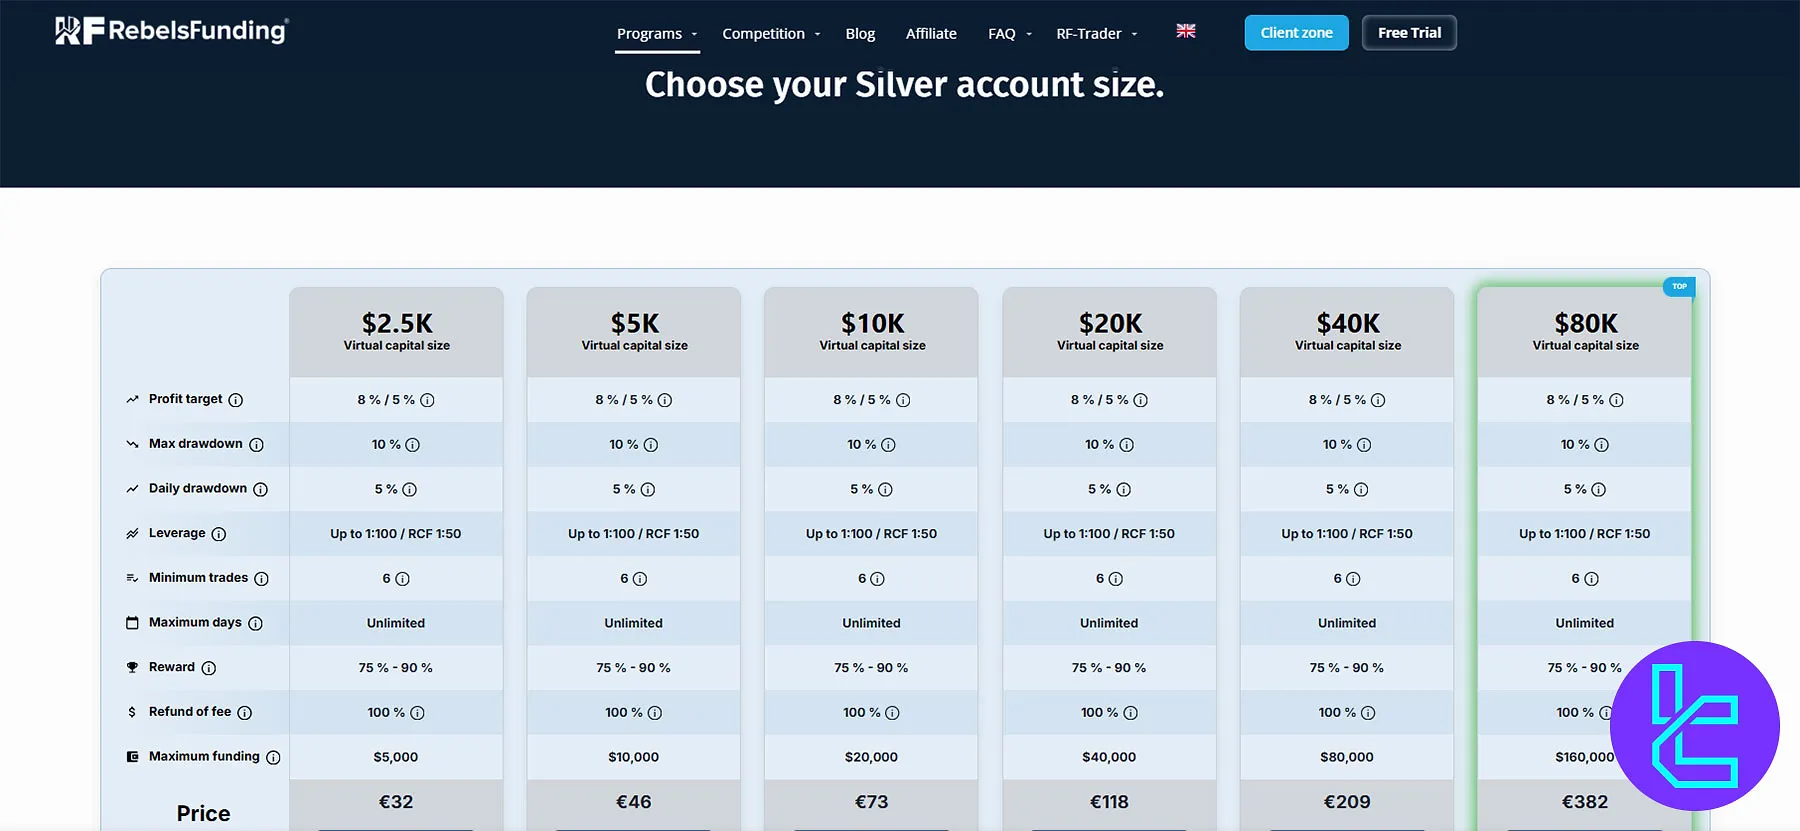Image resolution: width=1800 pixels, height=831 pixels.
Task: Click the Refund of fee info icon under $20K
Action: tap(1131, 712)
